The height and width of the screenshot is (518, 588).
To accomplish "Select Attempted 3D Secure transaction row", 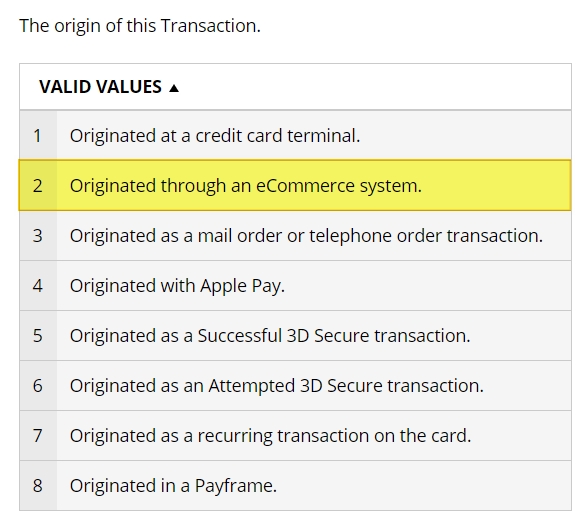I will coord(296,385).
